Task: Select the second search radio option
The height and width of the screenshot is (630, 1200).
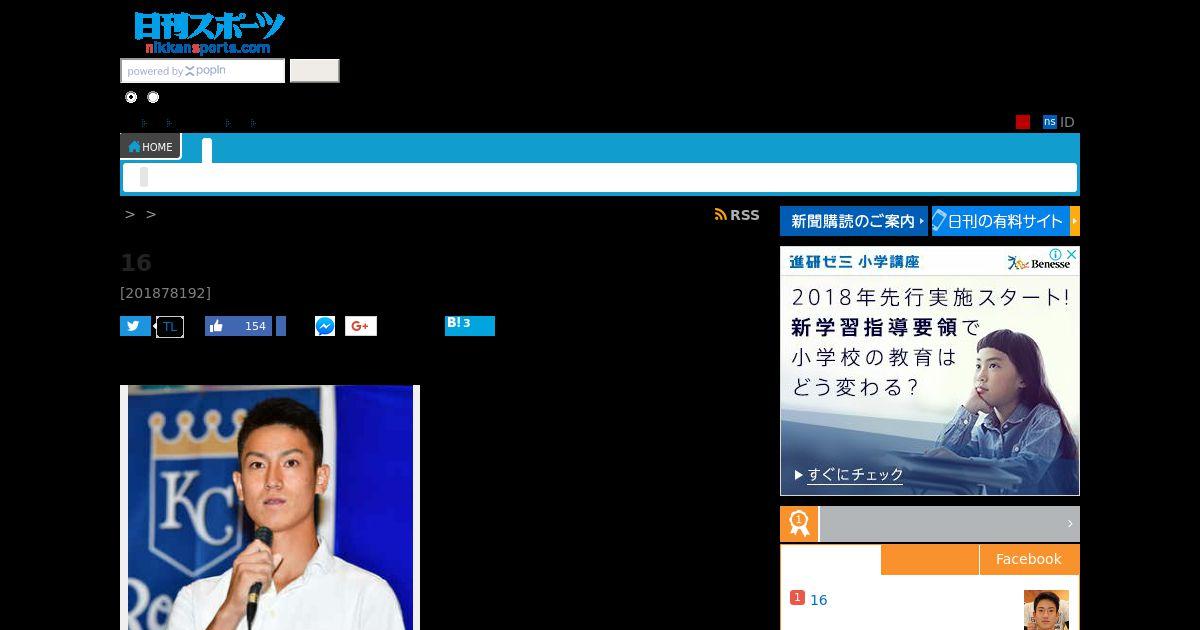Action: click(153, 97)
